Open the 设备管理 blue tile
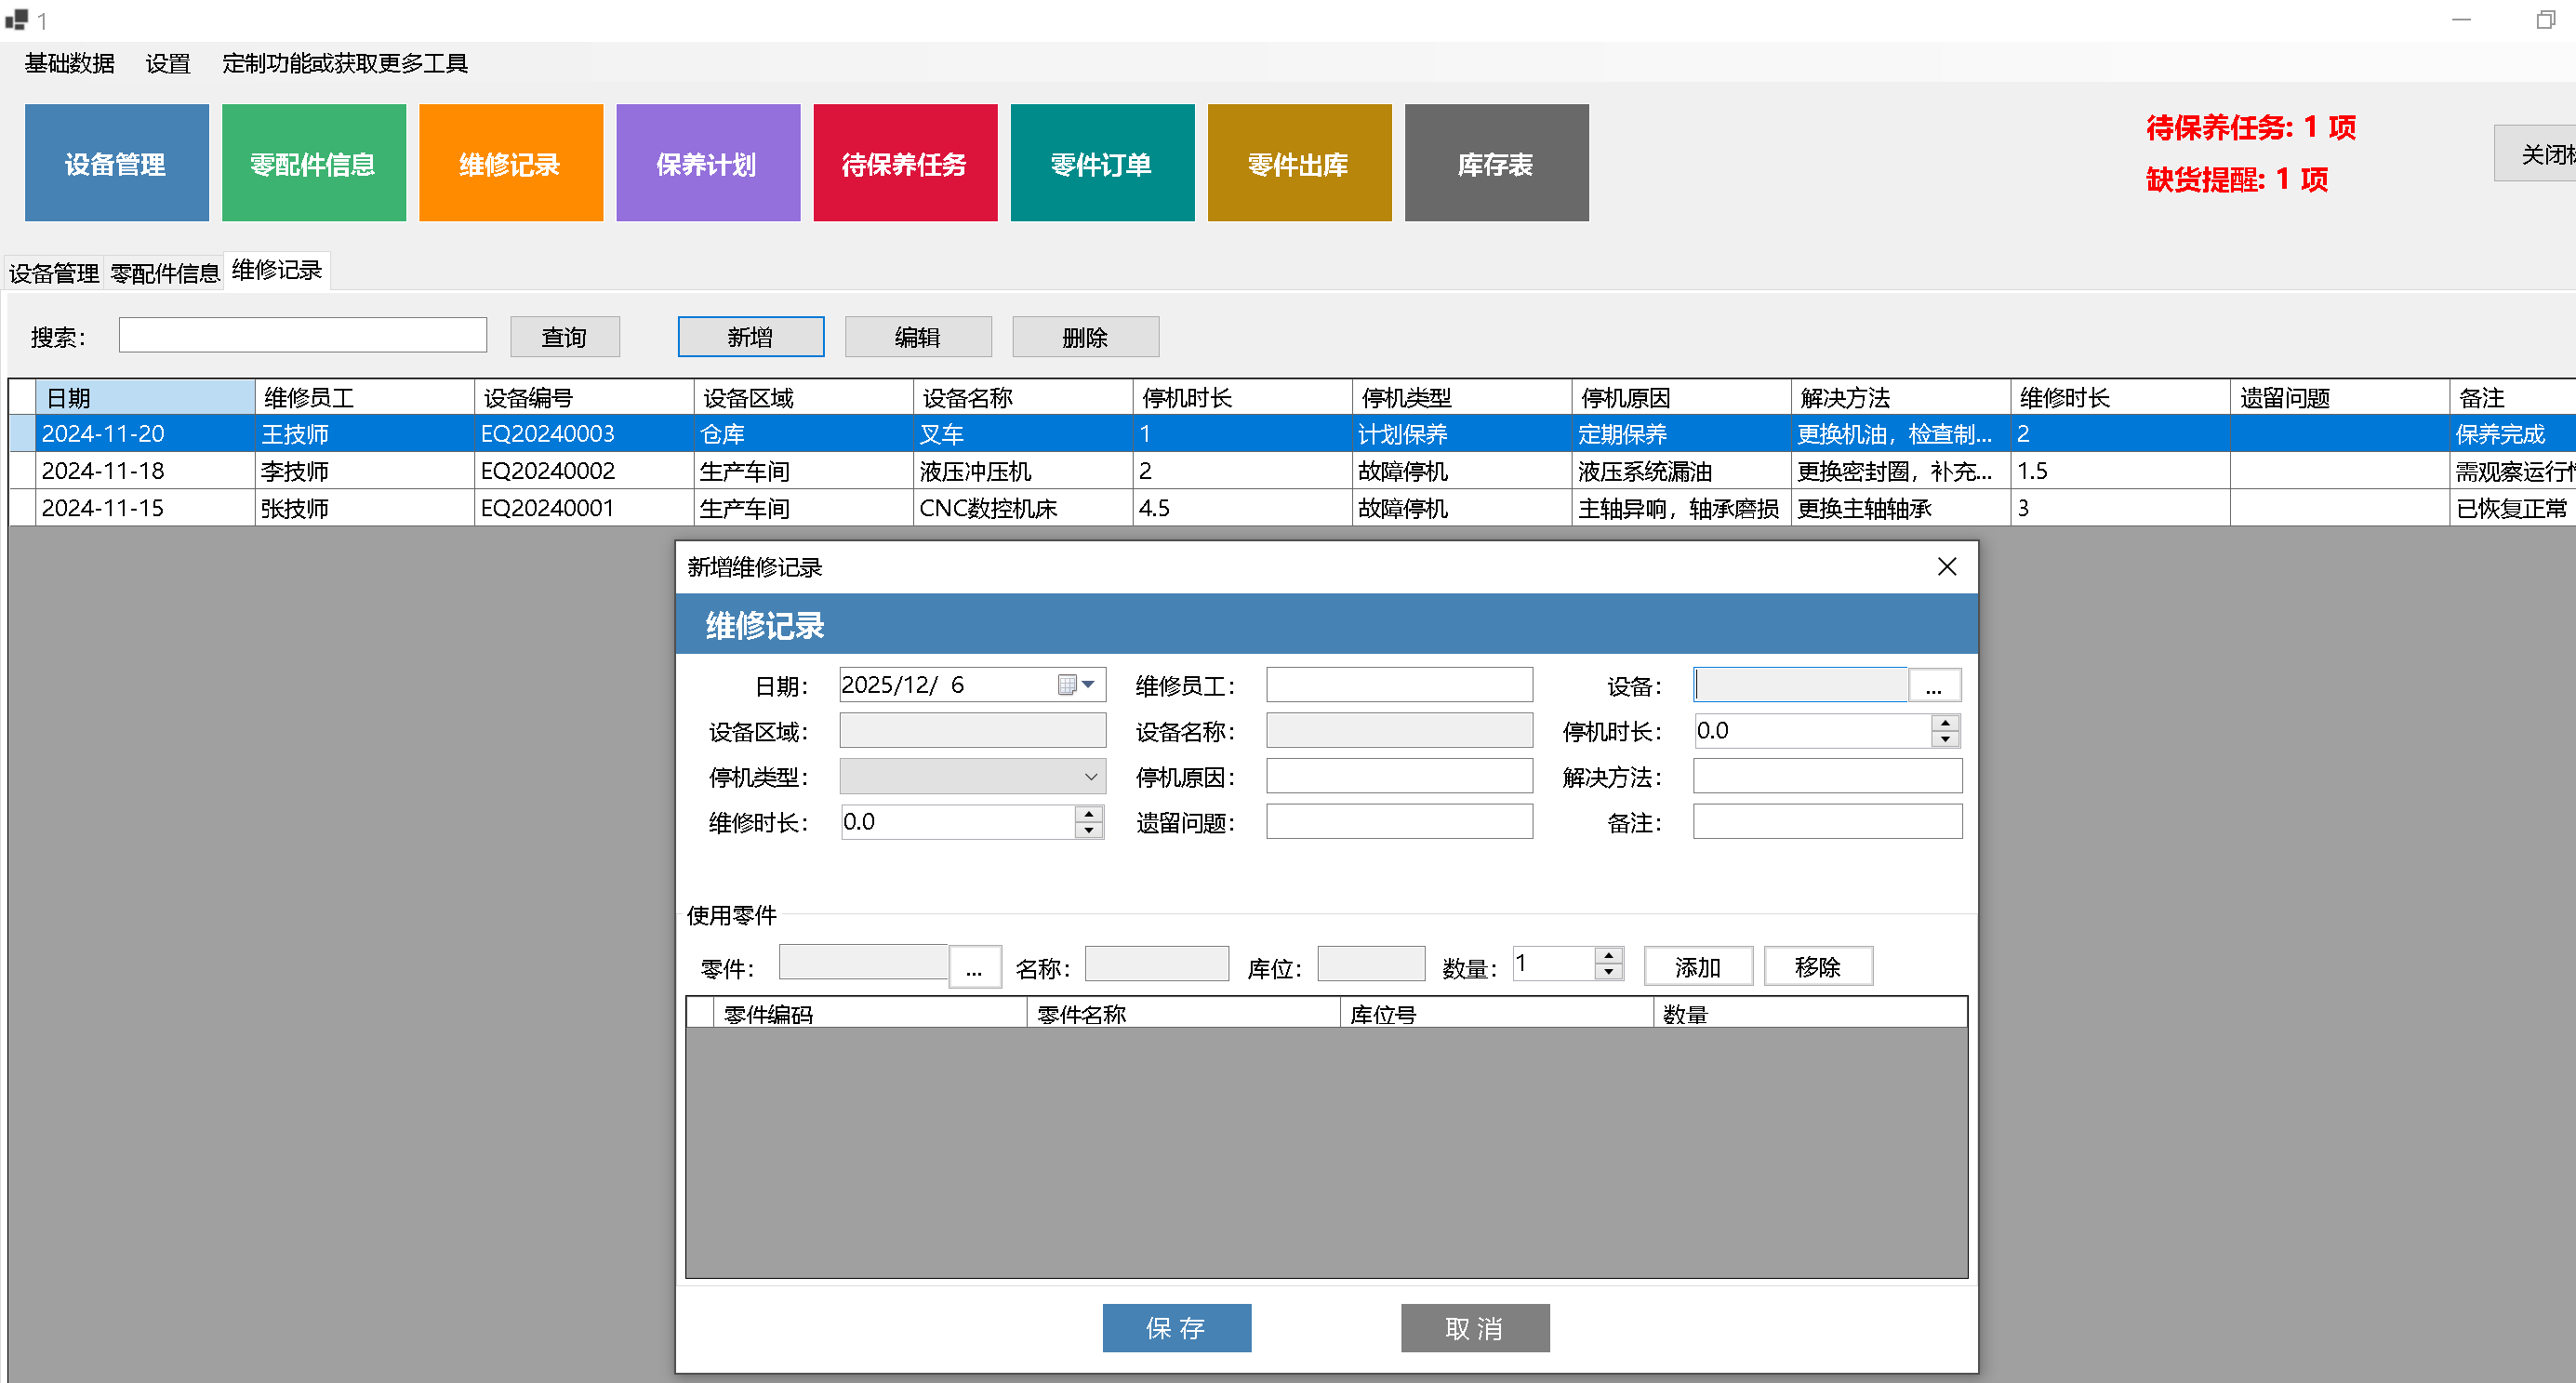The width and height of the screenshot is (2576, 1383). click(x=116, y=163)
